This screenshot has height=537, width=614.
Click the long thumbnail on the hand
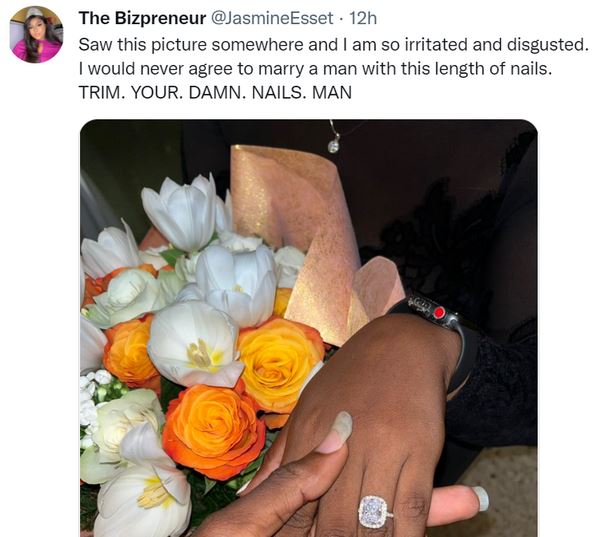tap(341, 427)
